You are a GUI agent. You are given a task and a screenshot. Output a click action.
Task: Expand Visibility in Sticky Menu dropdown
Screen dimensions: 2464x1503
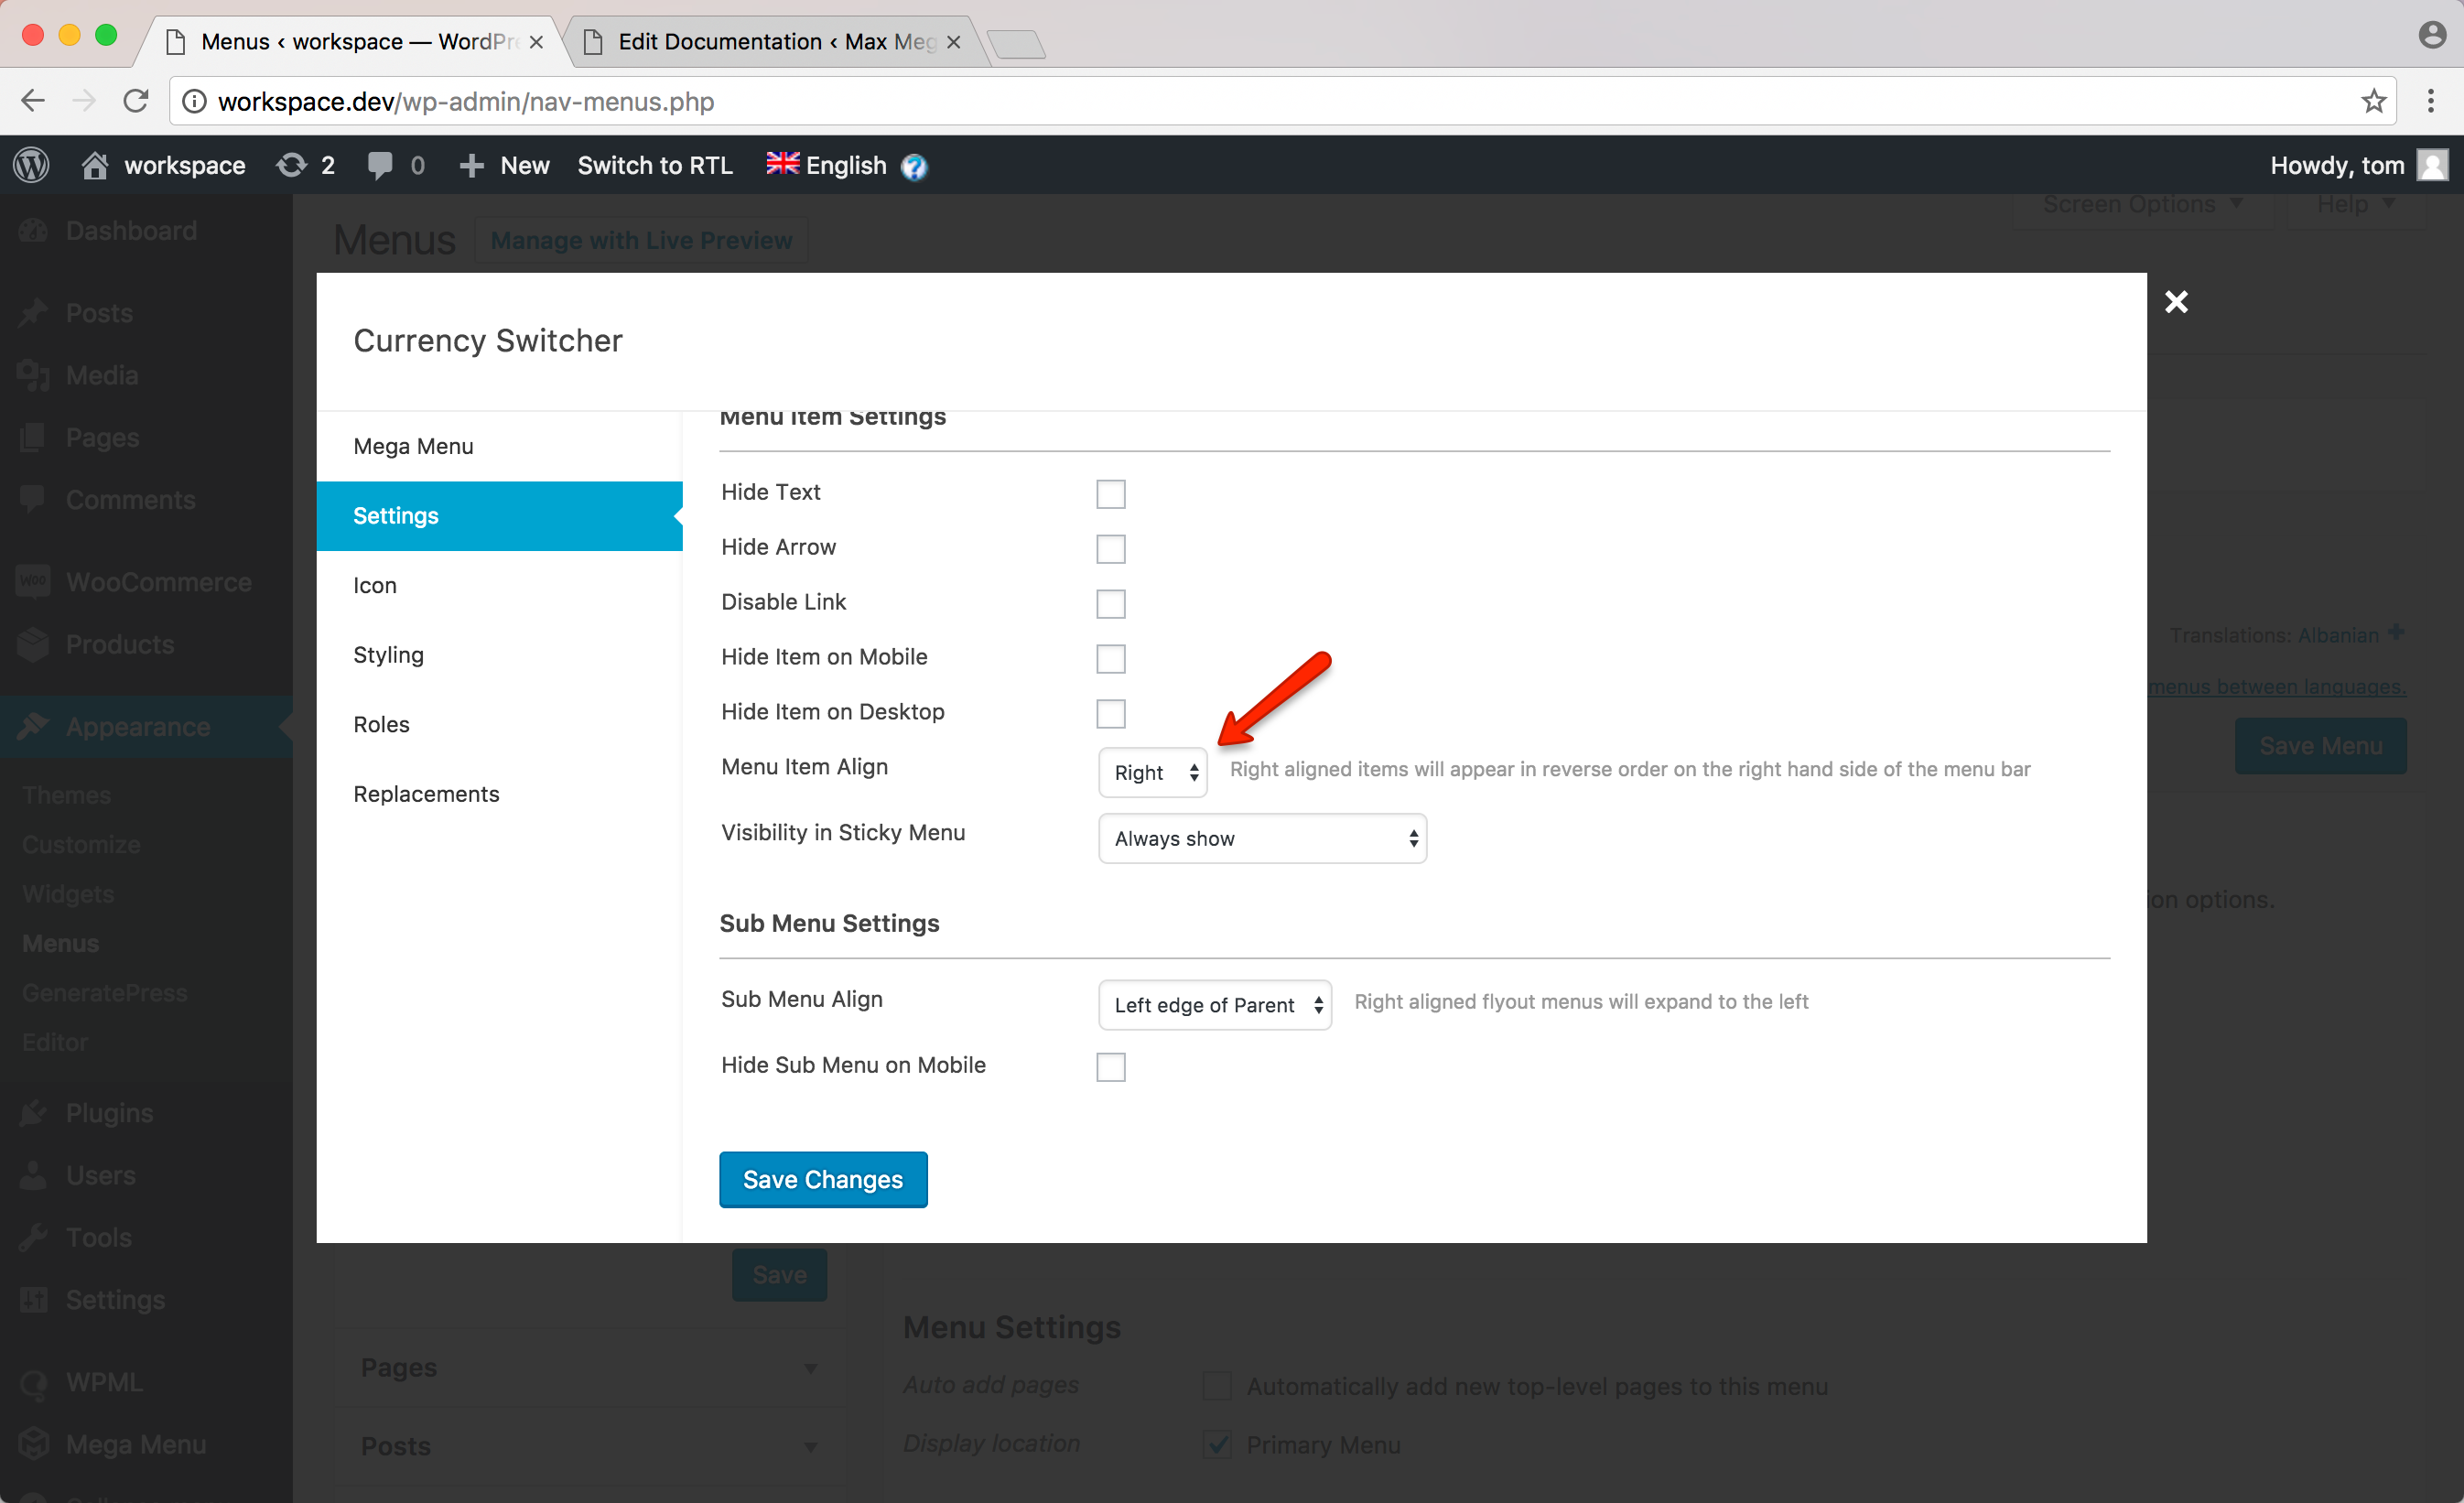[x=1262, y=839]
